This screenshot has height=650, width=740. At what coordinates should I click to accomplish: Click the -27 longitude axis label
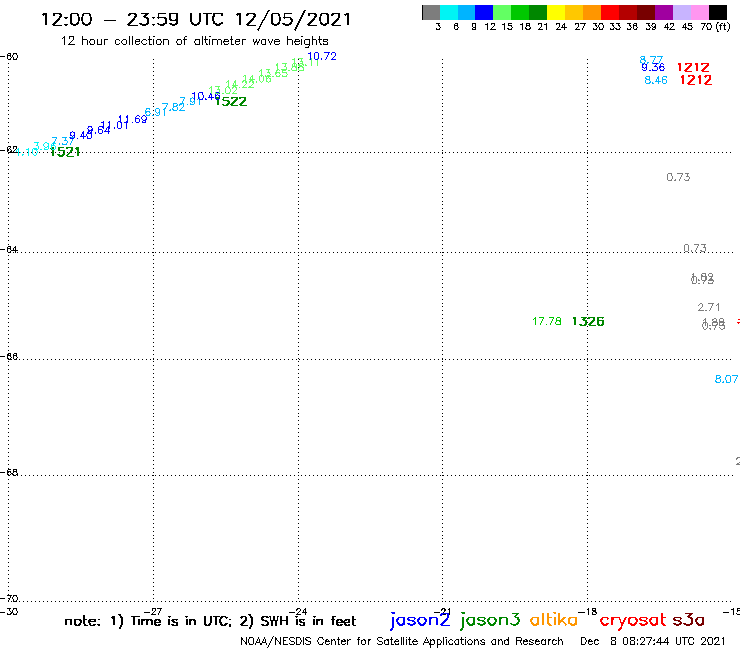click(x=152, y=612)
